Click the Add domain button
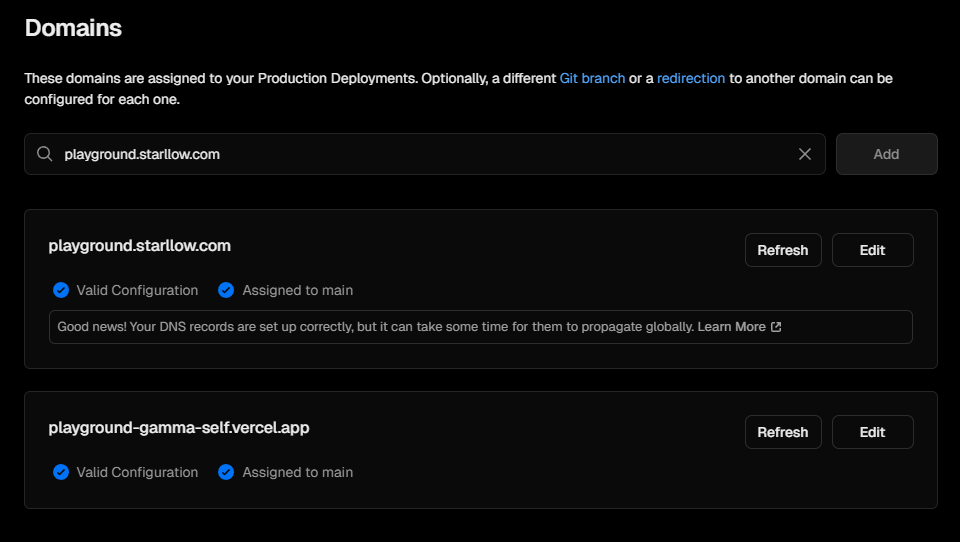The image size is (960, 542). point(887,154)
